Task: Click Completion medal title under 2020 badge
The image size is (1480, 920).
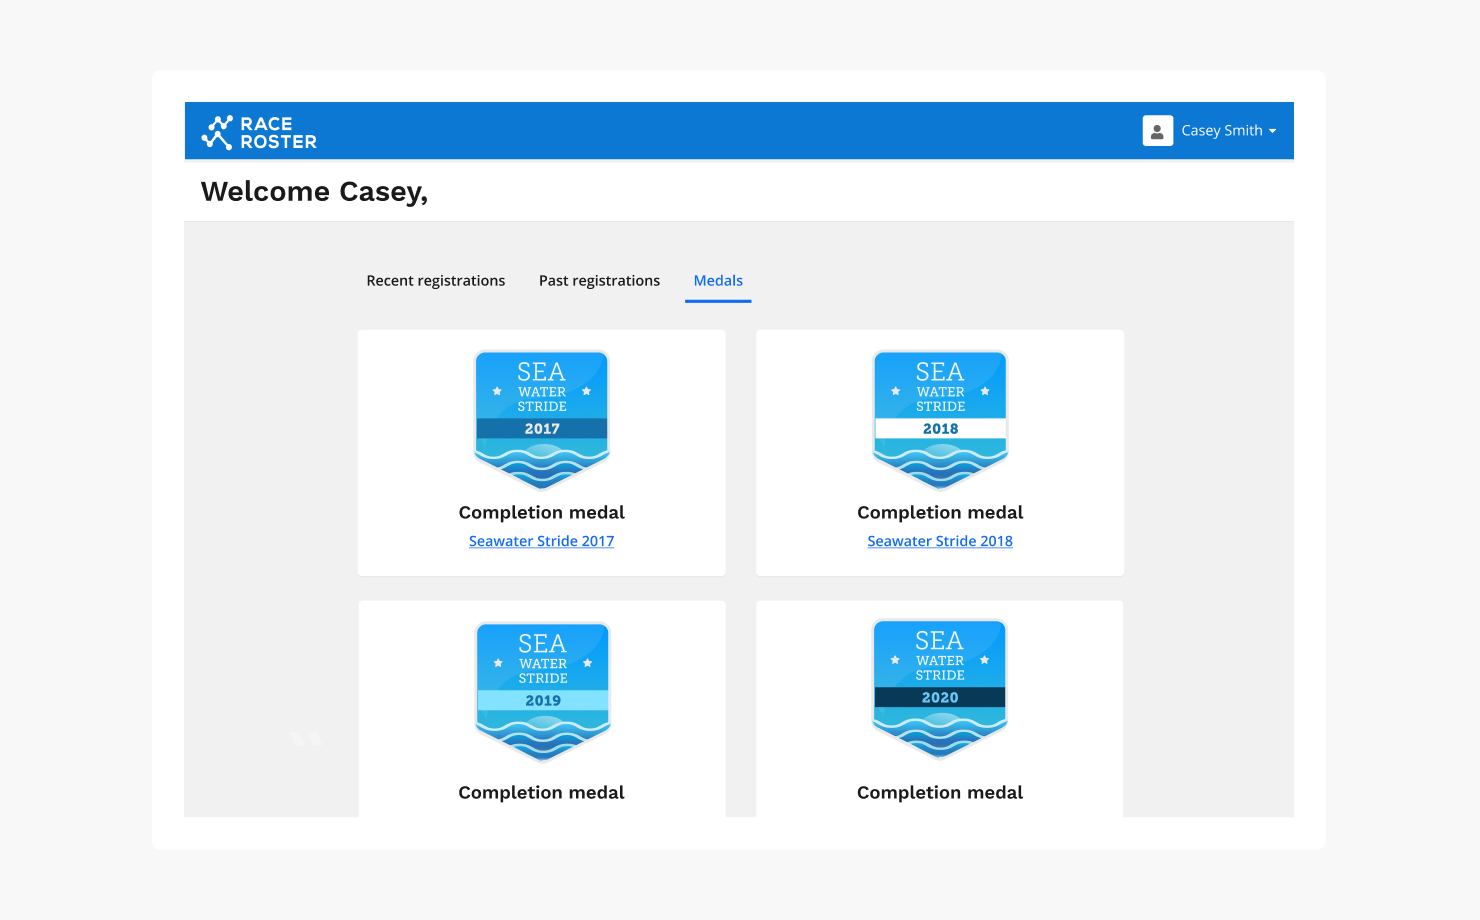Action: [x=940, y=792]
